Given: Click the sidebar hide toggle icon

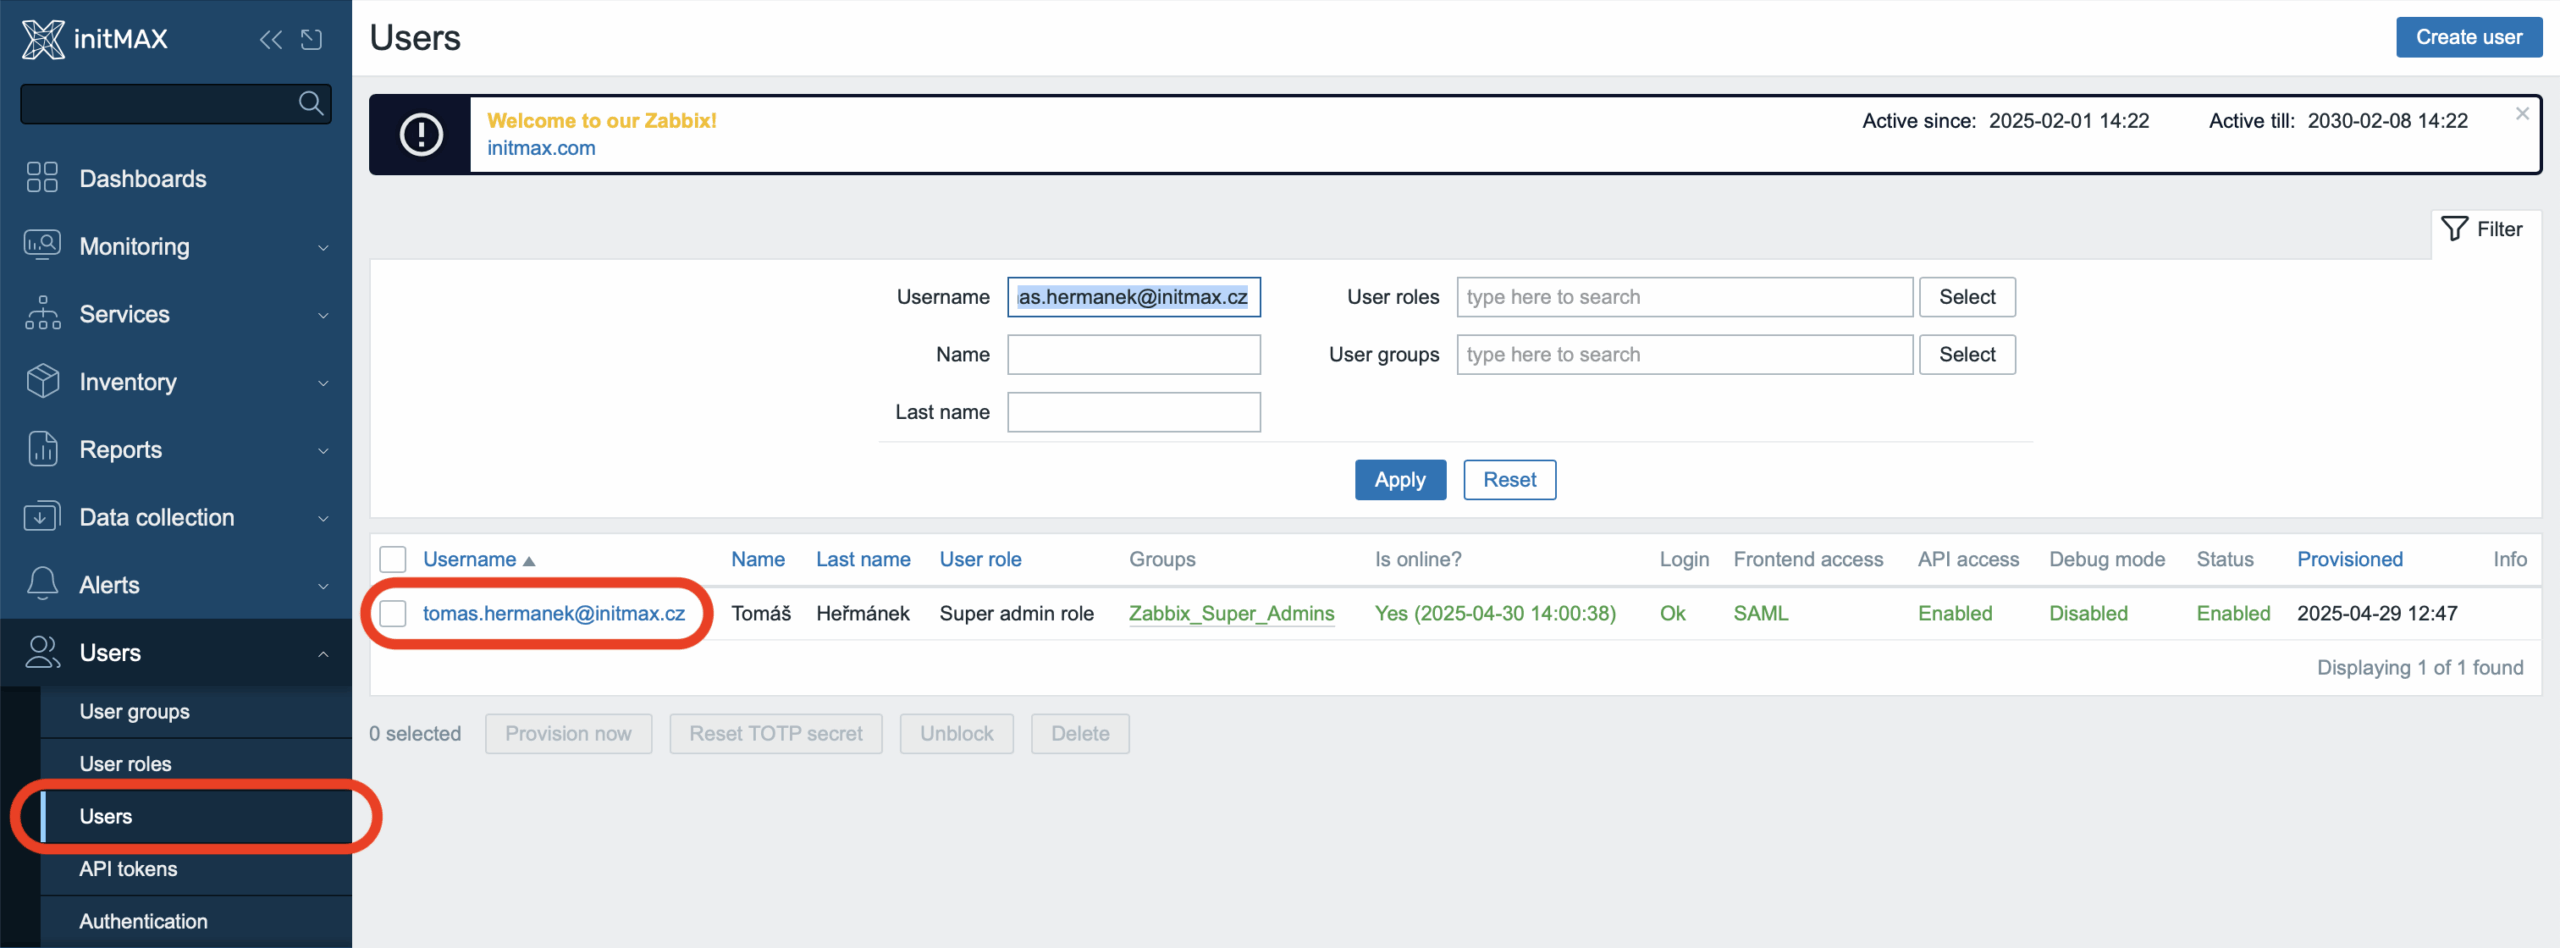Looking at the screenshot, I should (x=312, y=39).
